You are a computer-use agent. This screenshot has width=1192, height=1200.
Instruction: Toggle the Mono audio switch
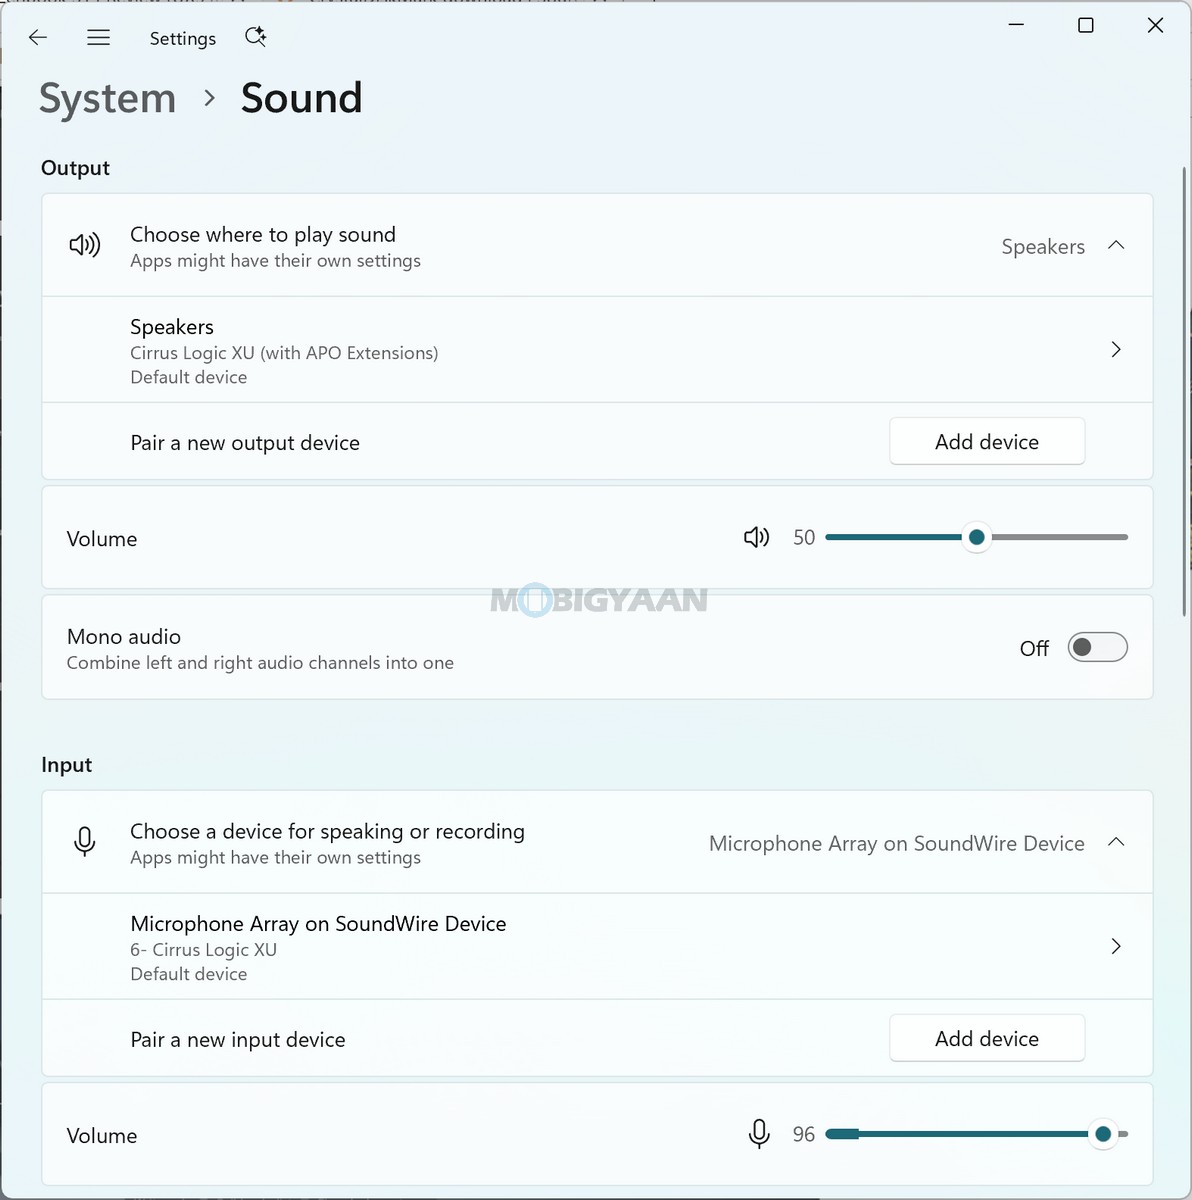(1097, 648)
